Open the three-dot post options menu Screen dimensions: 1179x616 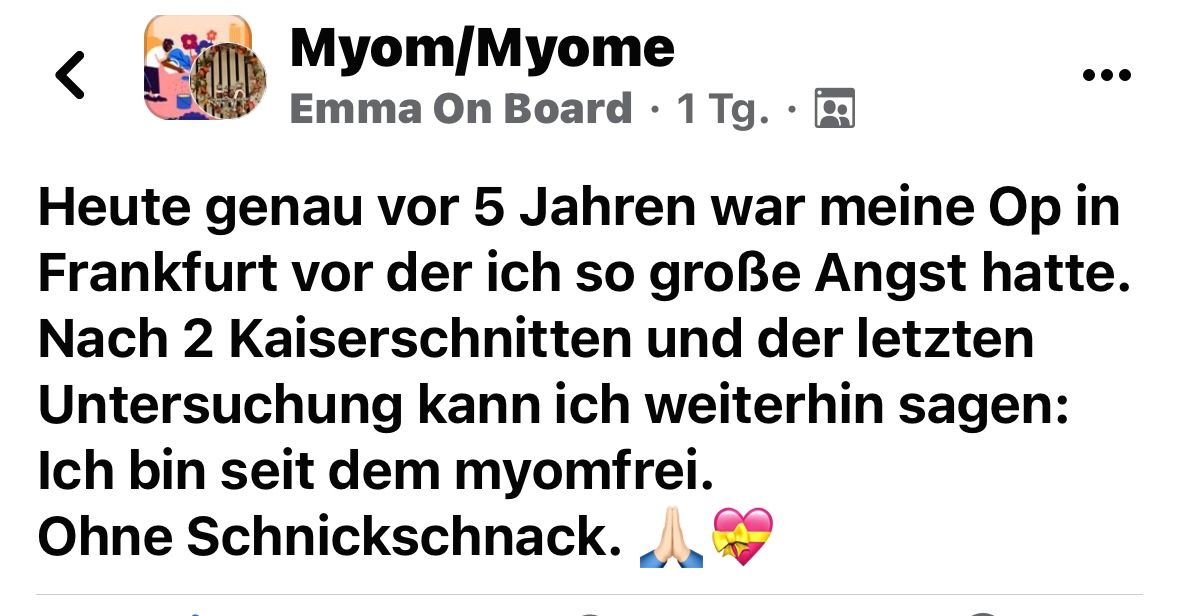click(1106, 75)
